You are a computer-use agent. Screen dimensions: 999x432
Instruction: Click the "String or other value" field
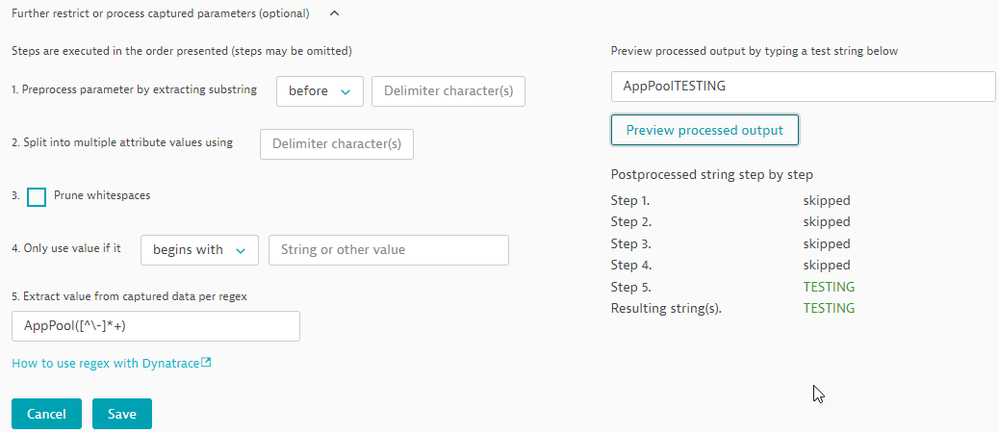click(388, 250)
